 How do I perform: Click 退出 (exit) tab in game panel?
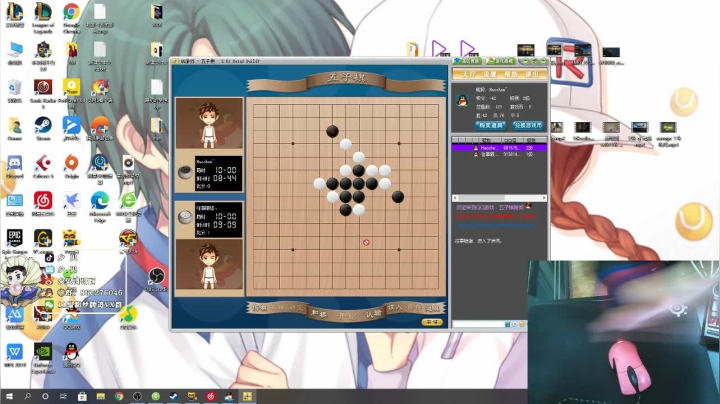[532, 74]
